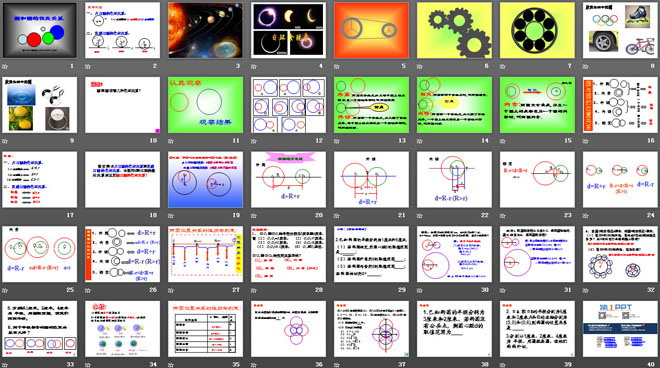Select slide 27 with dashed bar chart

205,254
